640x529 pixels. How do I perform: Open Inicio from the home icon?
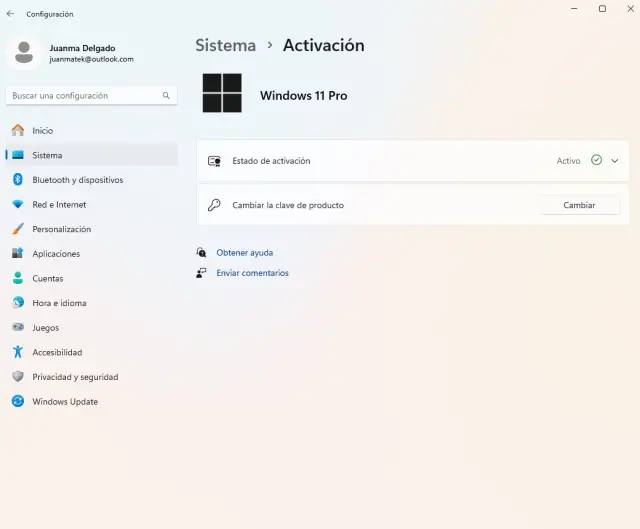pyautogui.click(x=17, y=131)
